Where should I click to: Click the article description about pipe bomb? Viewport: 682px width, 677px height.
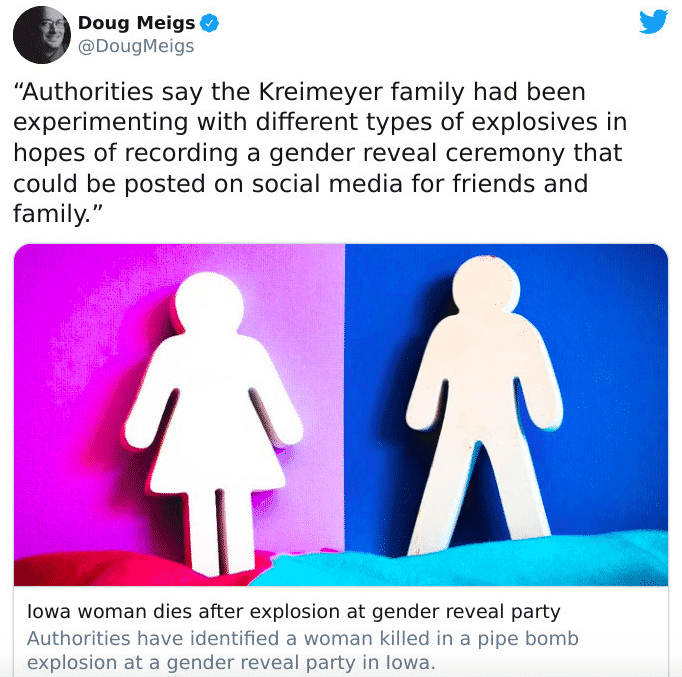pos(303,650)
